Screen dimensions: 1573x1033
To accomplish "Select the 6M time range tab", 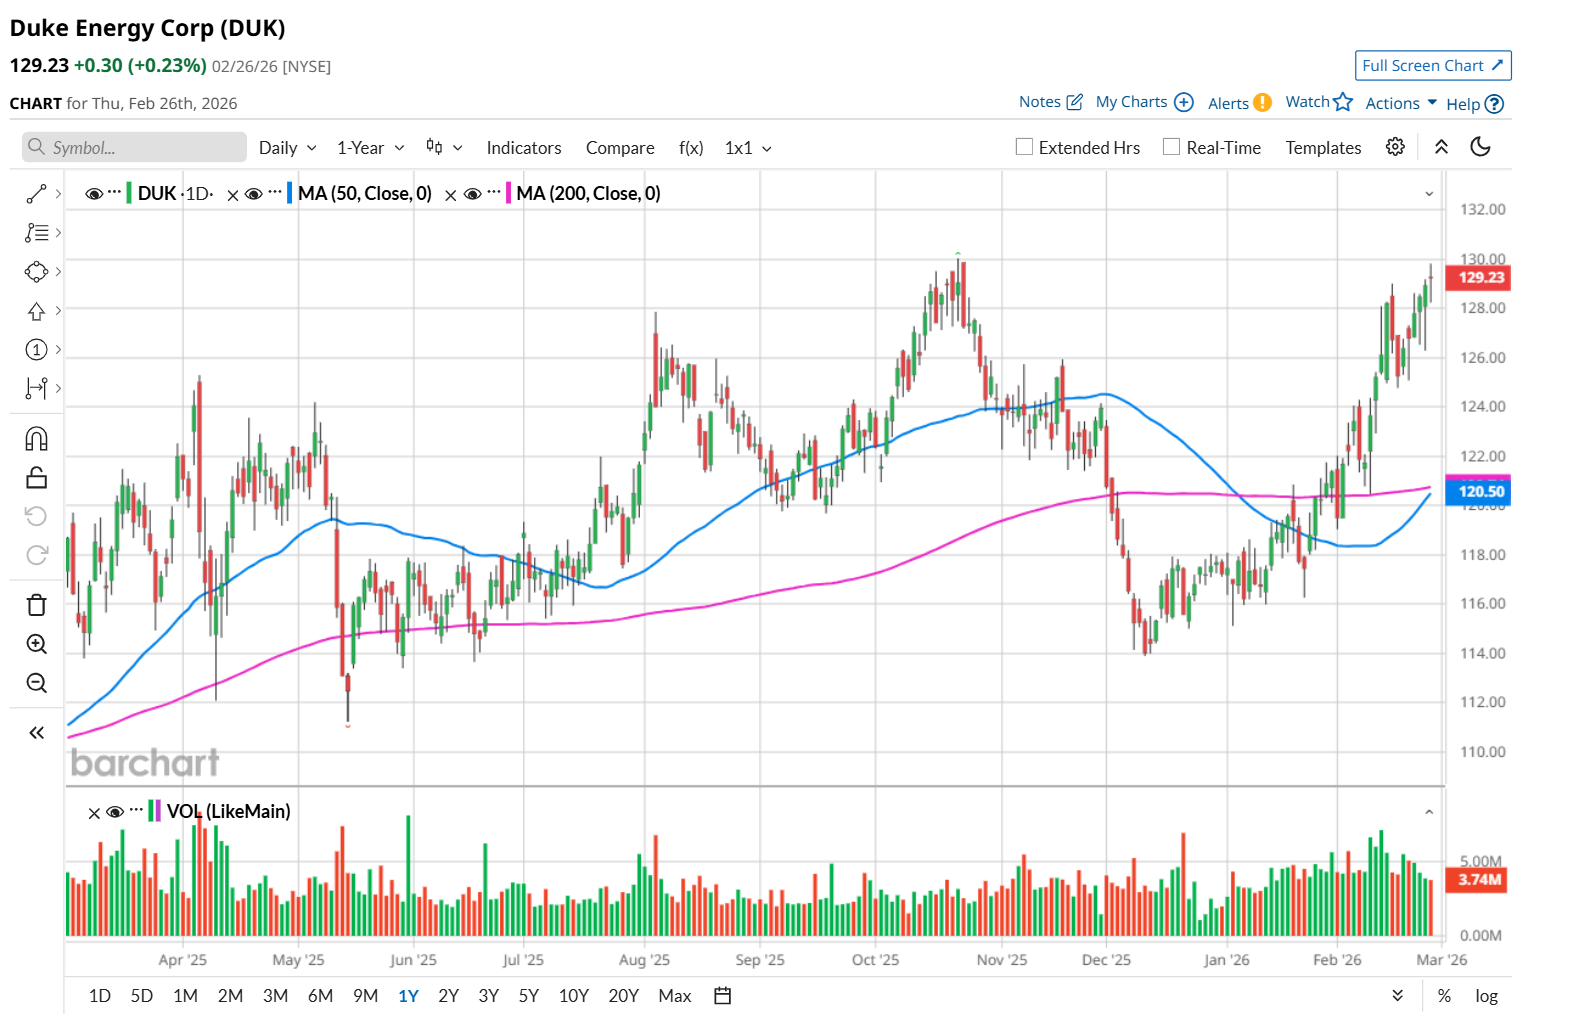I will point(320,996).
